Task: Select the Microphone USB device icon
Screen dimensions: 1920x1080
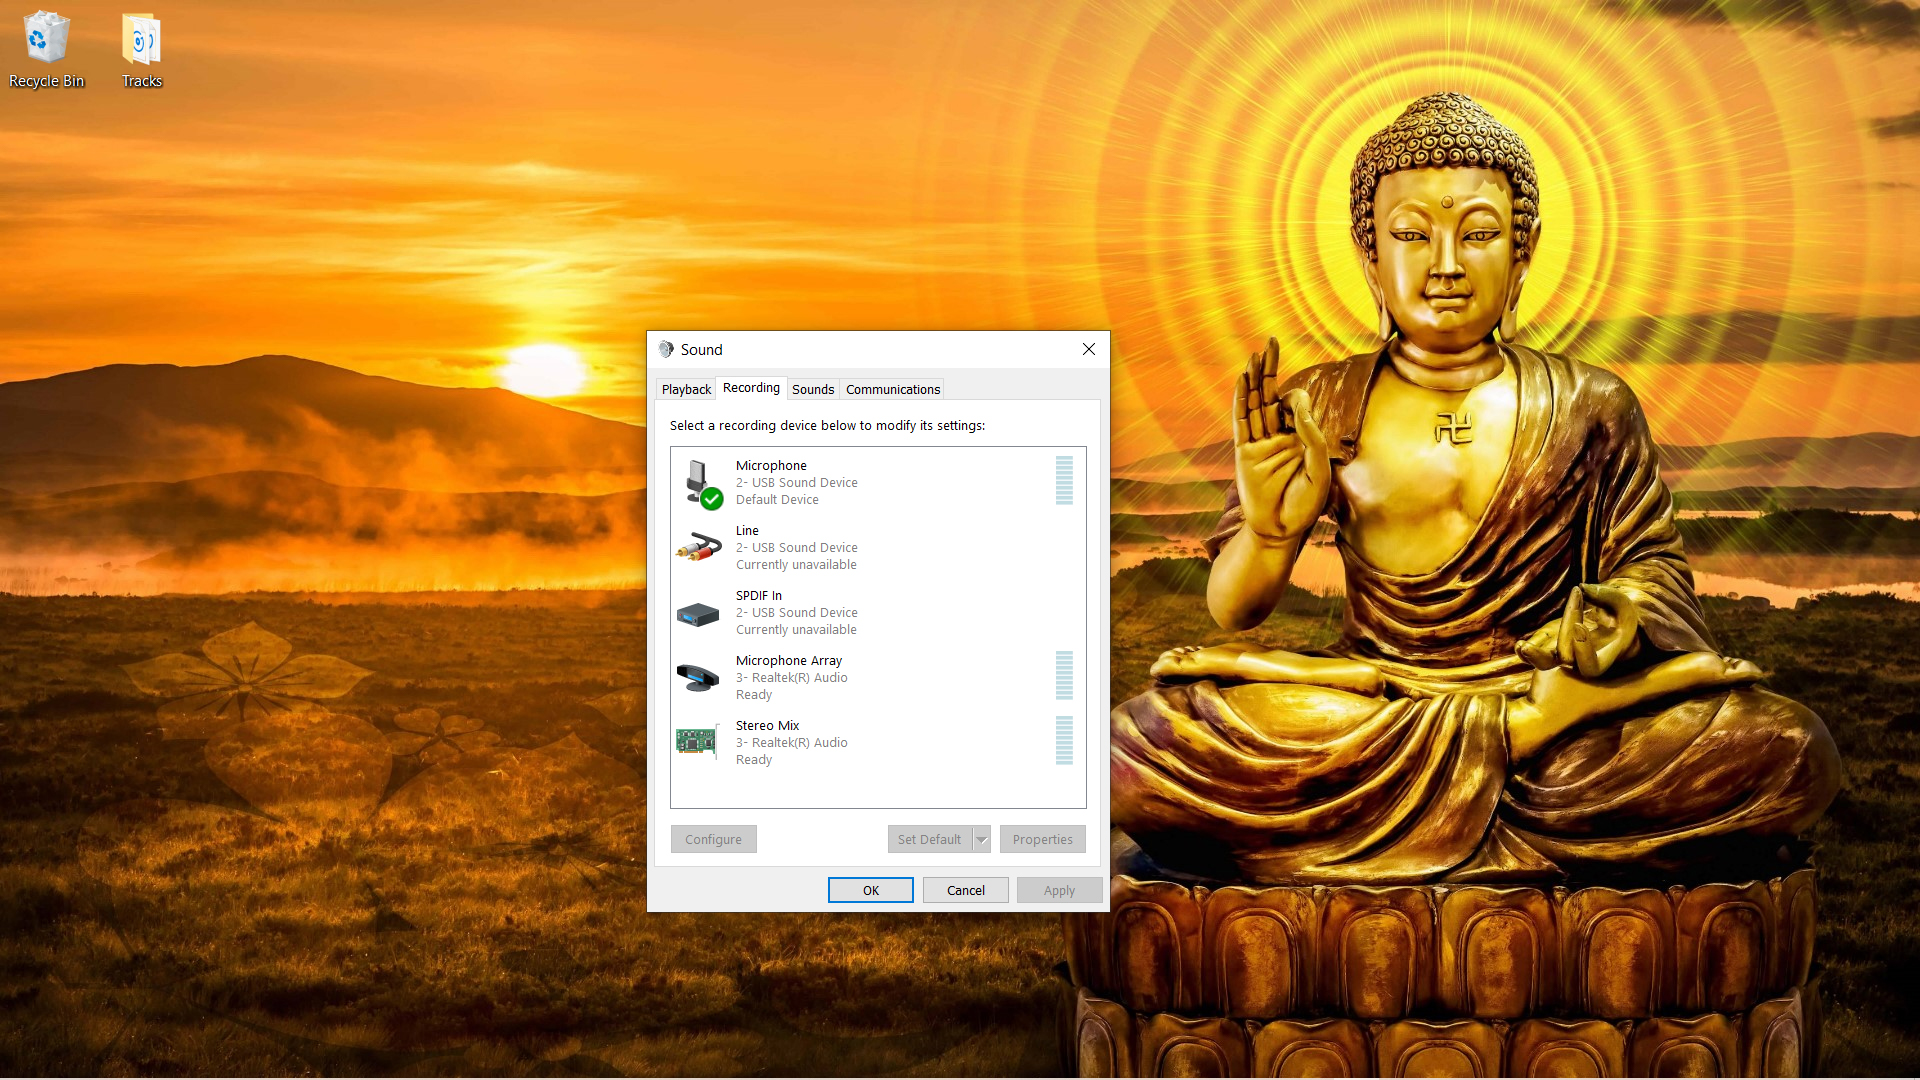Action: [x=700, y=484]
